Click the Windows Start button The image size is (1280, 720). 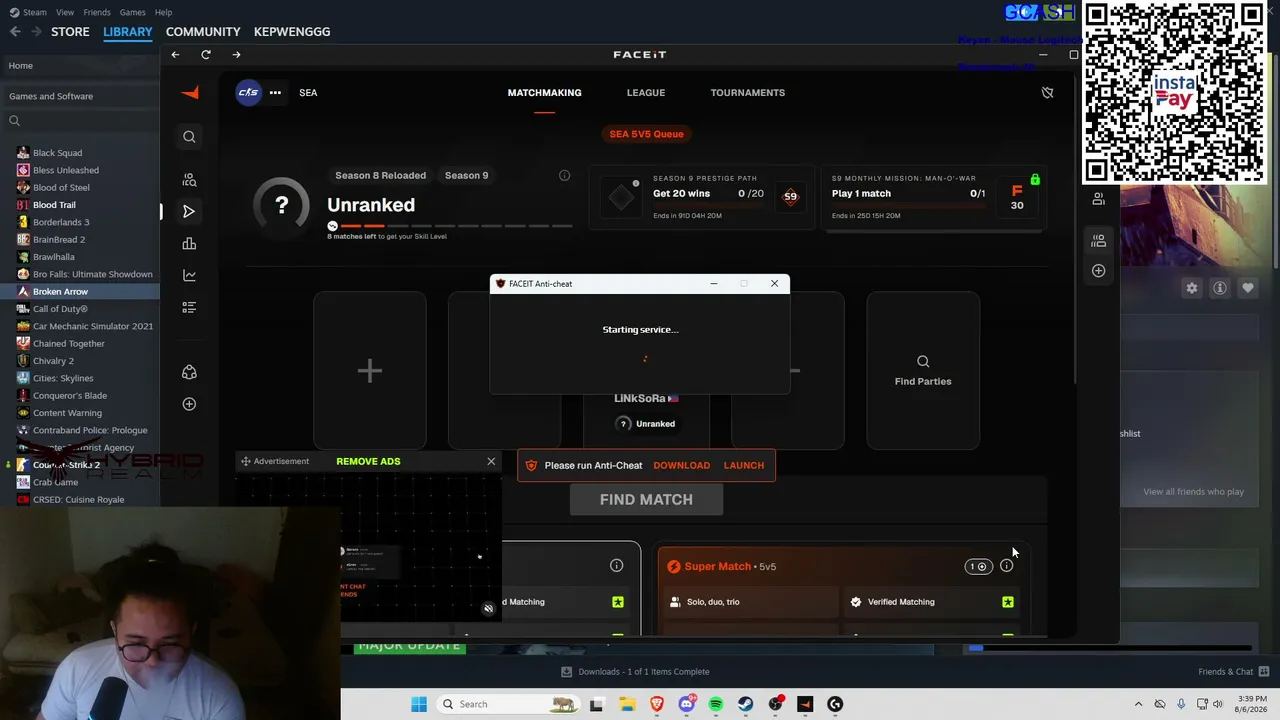[x=419, y=704]
